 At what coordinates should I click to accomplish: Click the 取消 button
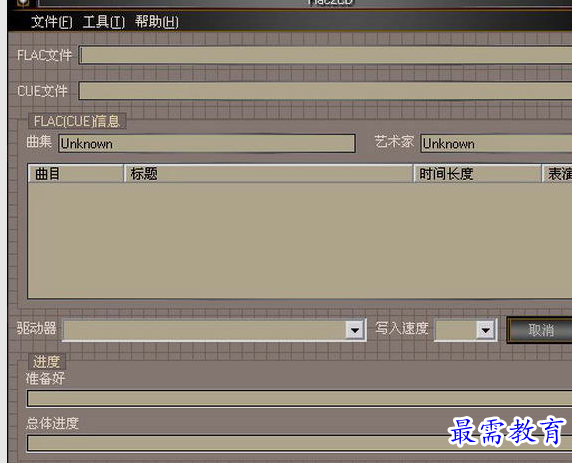point(540,330)
